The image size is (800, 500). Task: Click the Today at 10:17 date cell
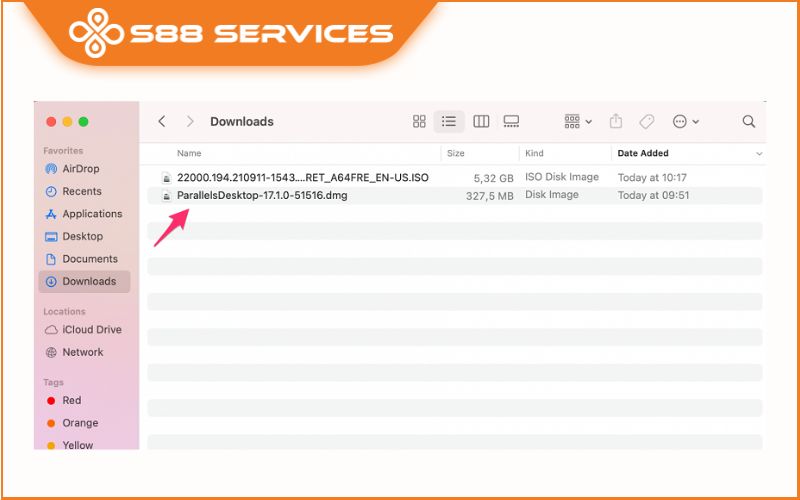pyautogui.click(x=652, y=178)
